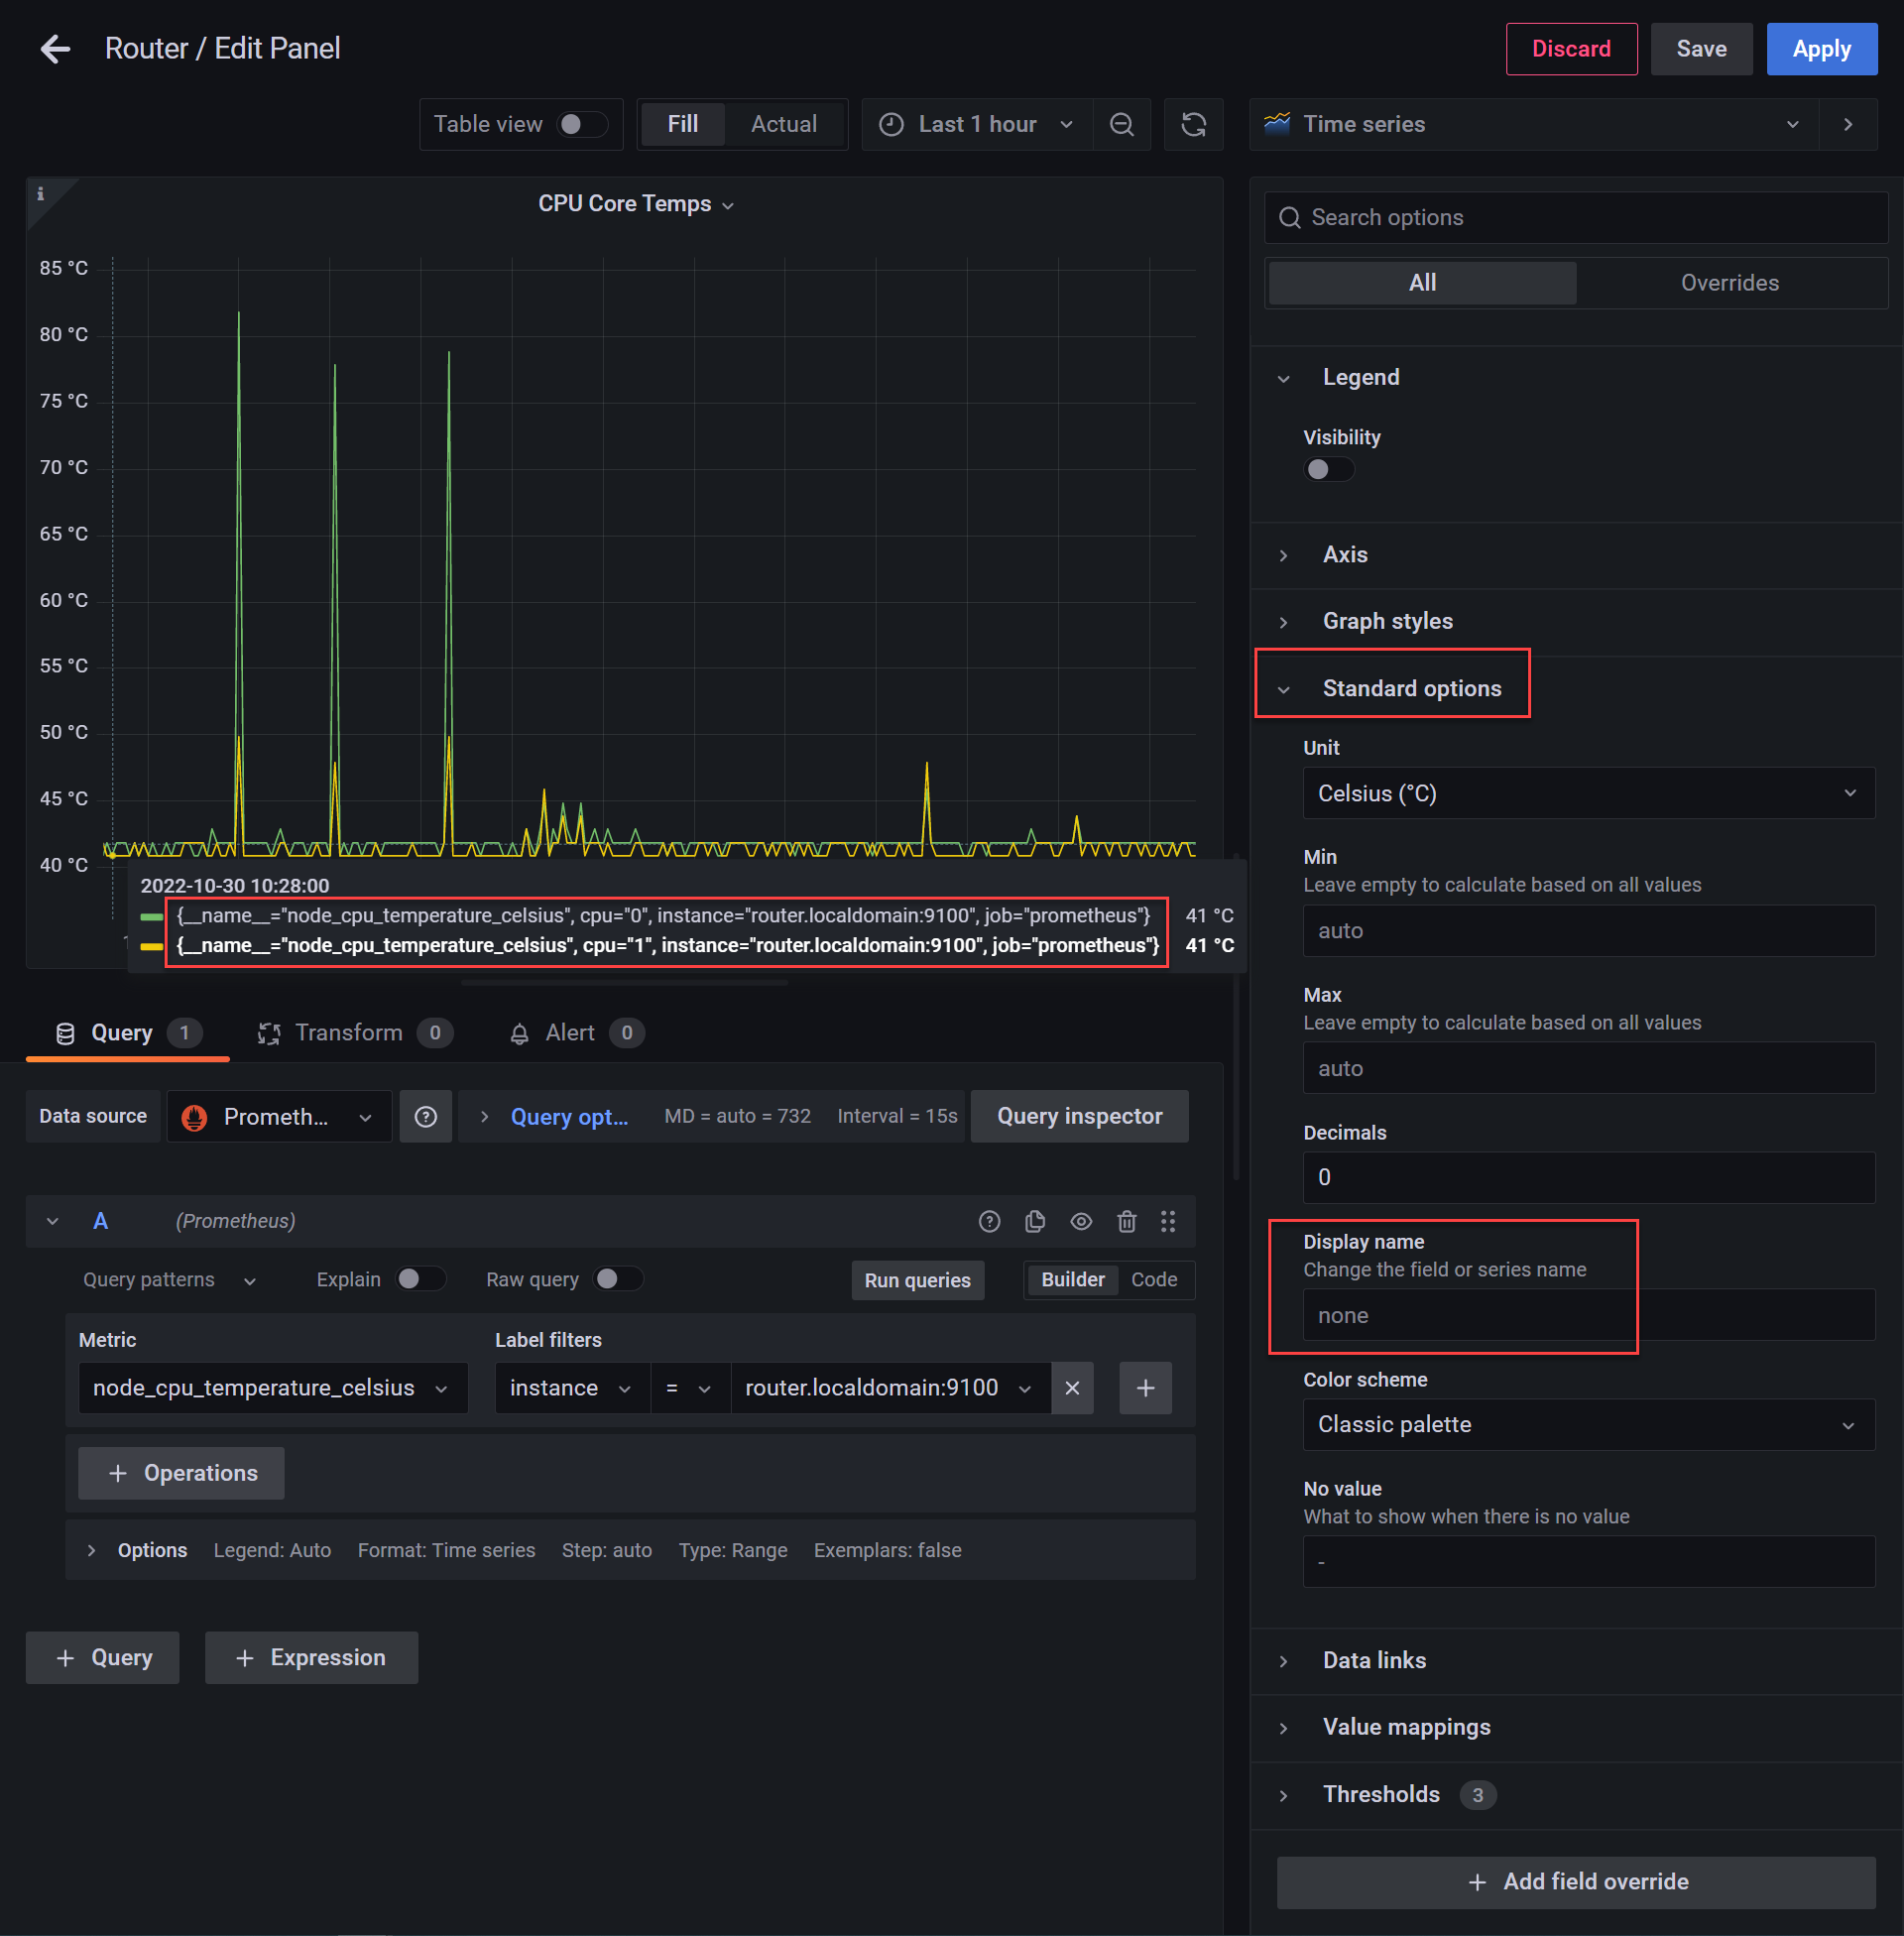The width and height of the screenshot is (1904, 1936).
Task: Enable Raw query mode
Action: coord(618,1279)
